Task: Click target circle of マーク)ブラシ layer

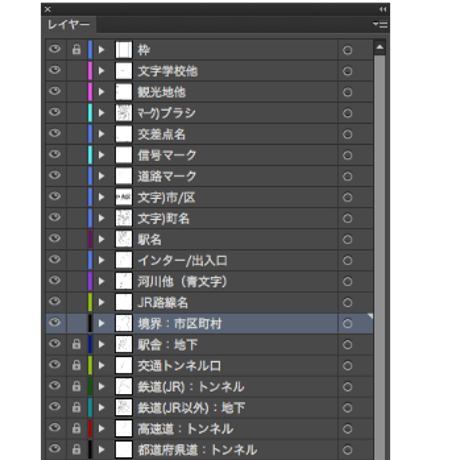Action: [x=347, y=113]
